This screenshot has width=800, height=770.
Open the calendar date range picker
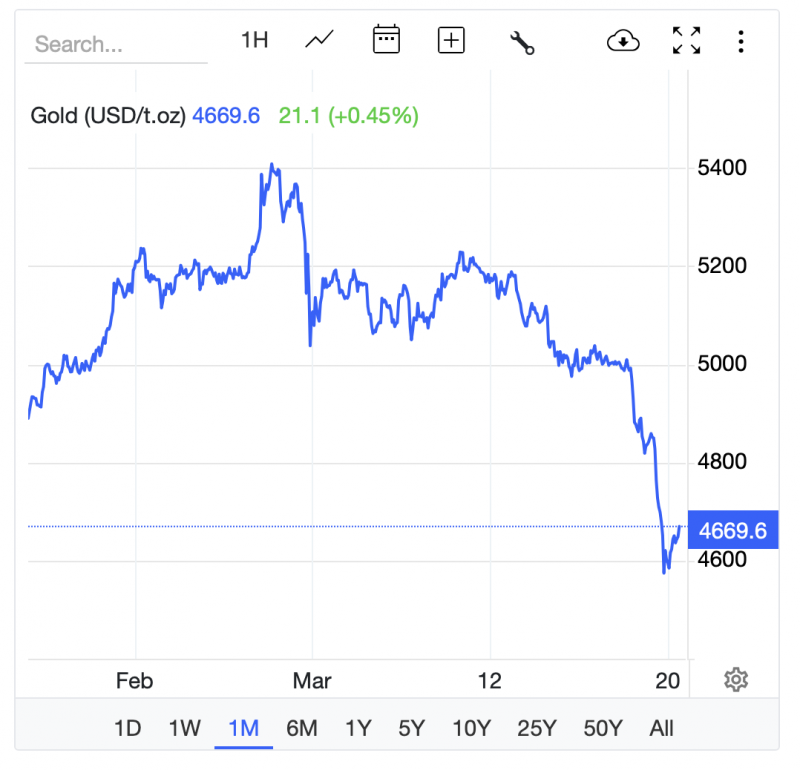[x=386, y=40]
